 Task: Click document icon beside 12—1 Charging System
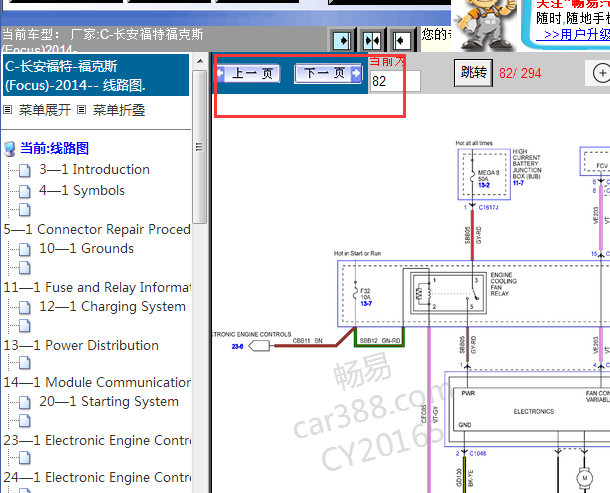(x=25, y=307)
